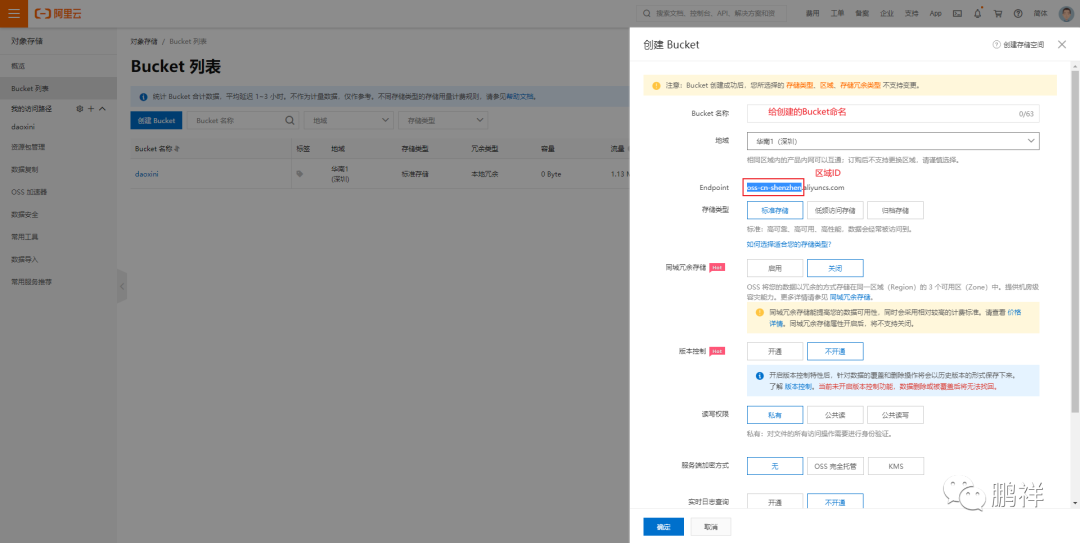Open 企业 in top navigation

887,13
